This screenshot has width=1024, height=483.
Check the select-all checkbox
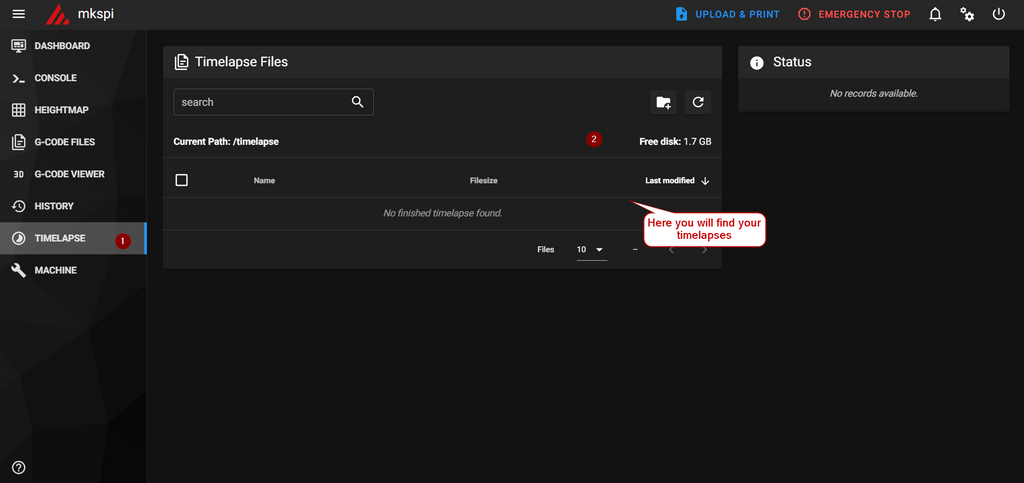[182, 180]
